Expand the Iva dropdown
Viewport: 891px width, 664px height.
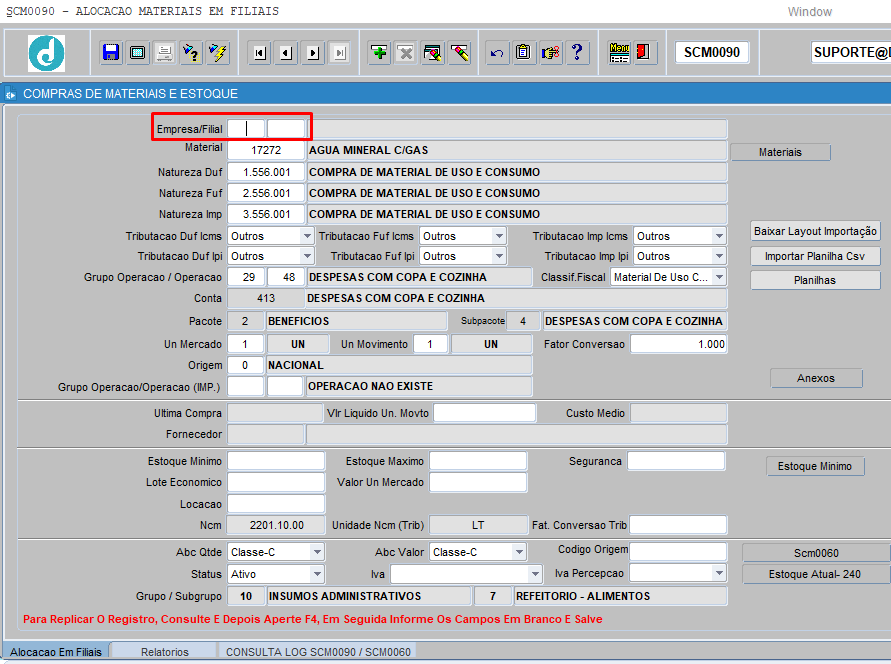[534, 574]
